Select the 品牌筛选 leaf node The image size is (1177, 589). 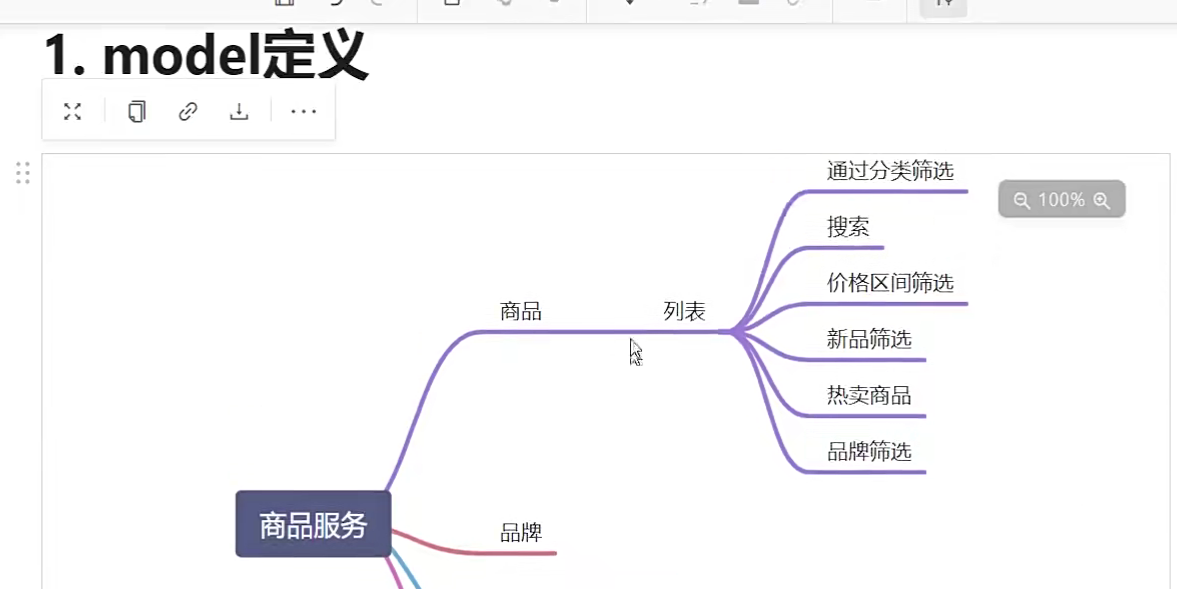[868, 451]
